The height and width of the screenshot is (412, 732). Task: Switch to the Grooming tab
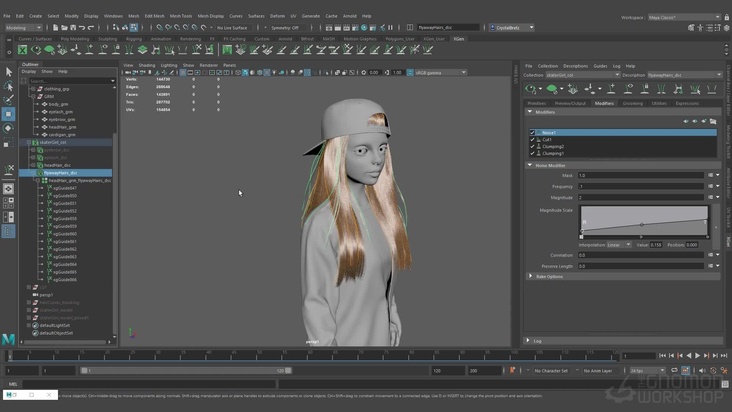(632, 103)
